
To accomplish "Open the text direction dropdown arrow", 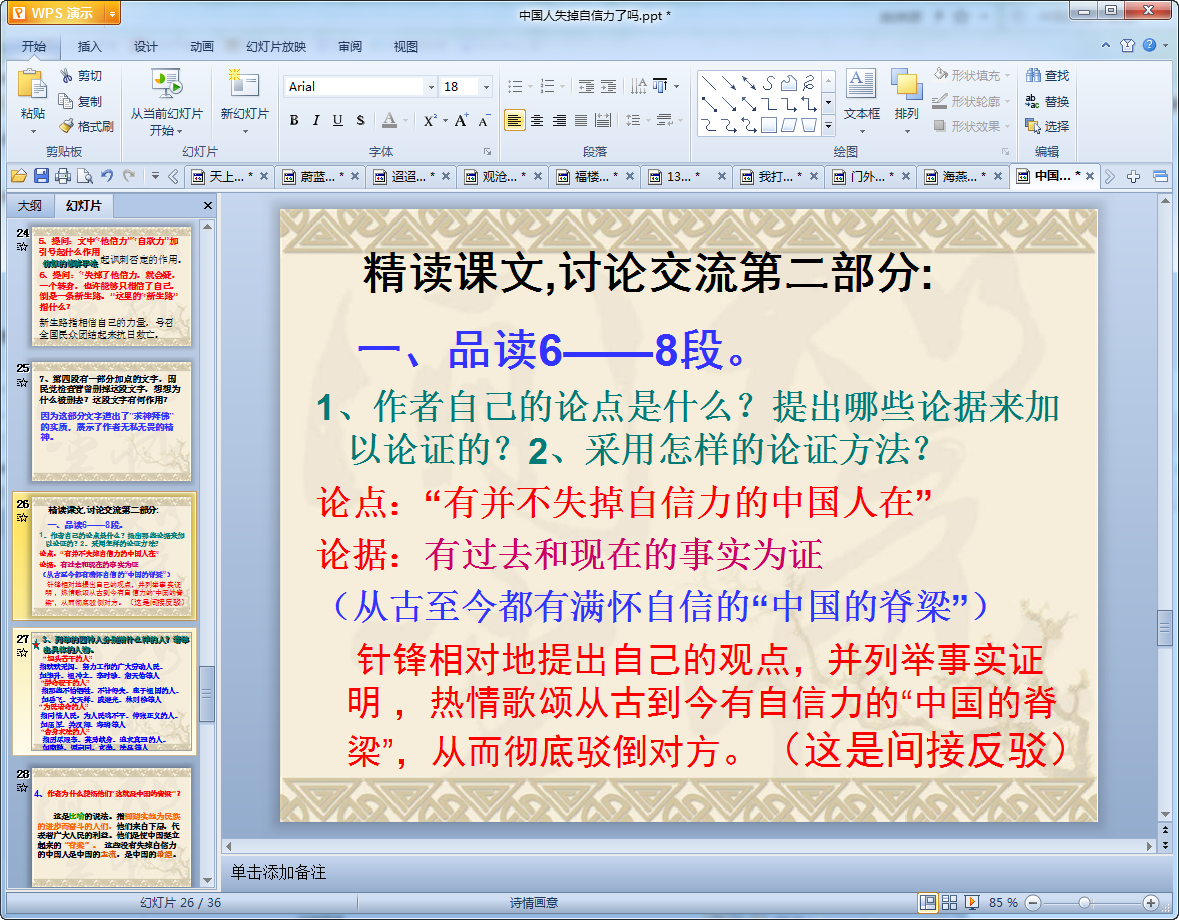I will pyautogui.click(x=677, y=86).
